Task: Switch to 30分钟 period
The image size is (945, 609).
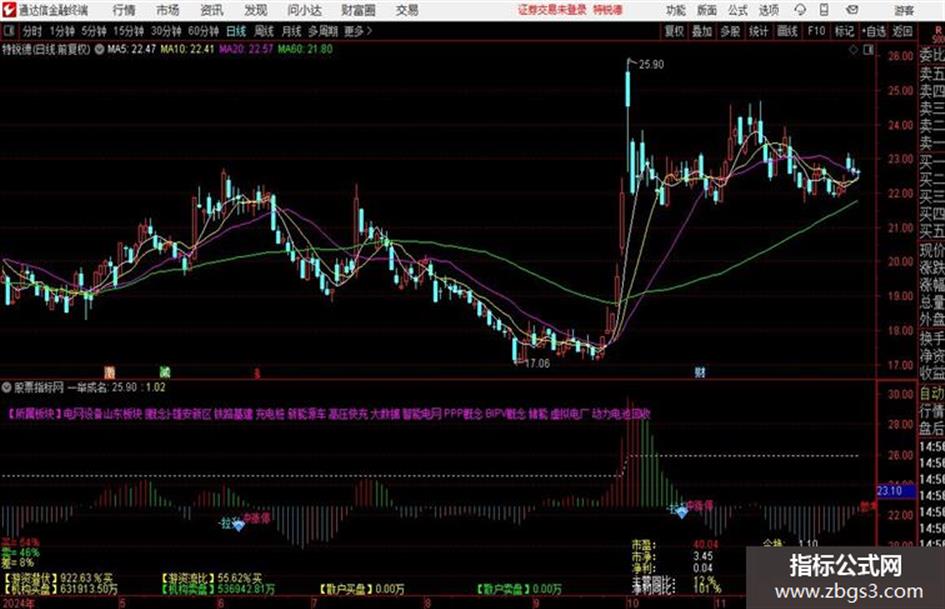Action: pyautogui.click(x=166, y=31)
